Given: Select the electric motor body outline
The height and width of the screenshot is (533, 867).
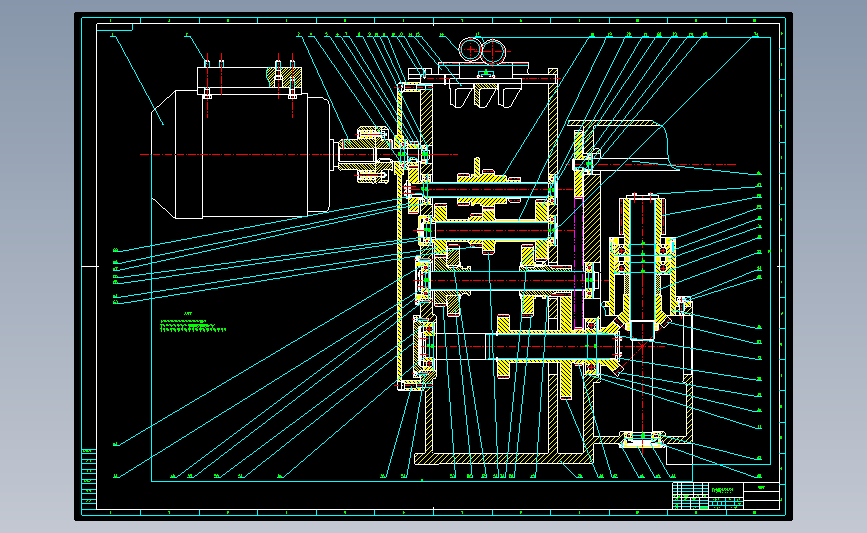Looking at the screenshot, I should [241, 154].
